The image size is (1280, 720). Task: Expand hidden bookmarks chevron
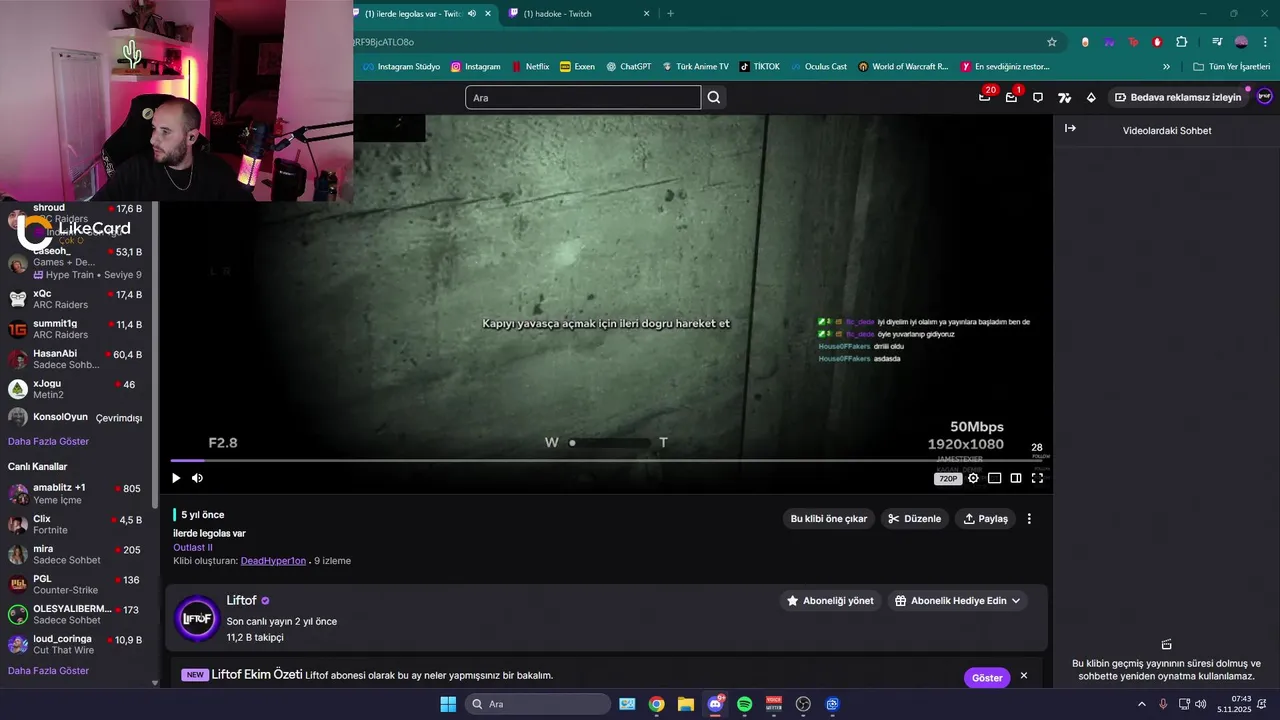tap(1166, 67)
